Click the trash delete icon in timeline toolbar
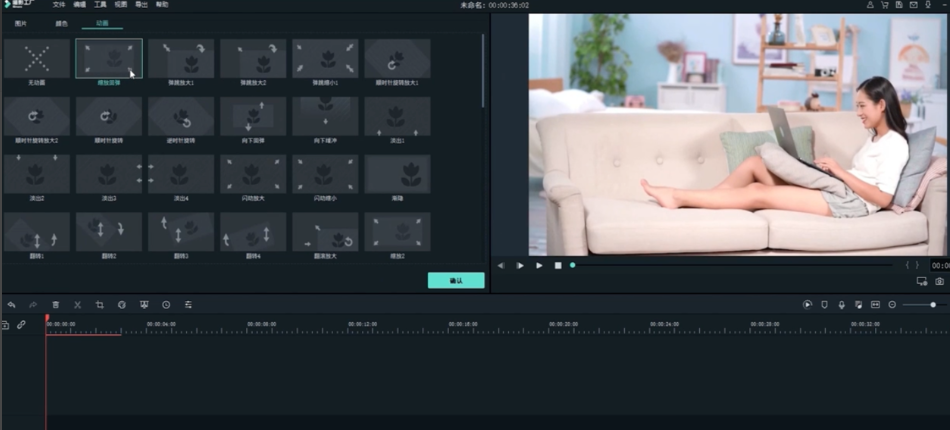950x430 pixels. (56, 304)
